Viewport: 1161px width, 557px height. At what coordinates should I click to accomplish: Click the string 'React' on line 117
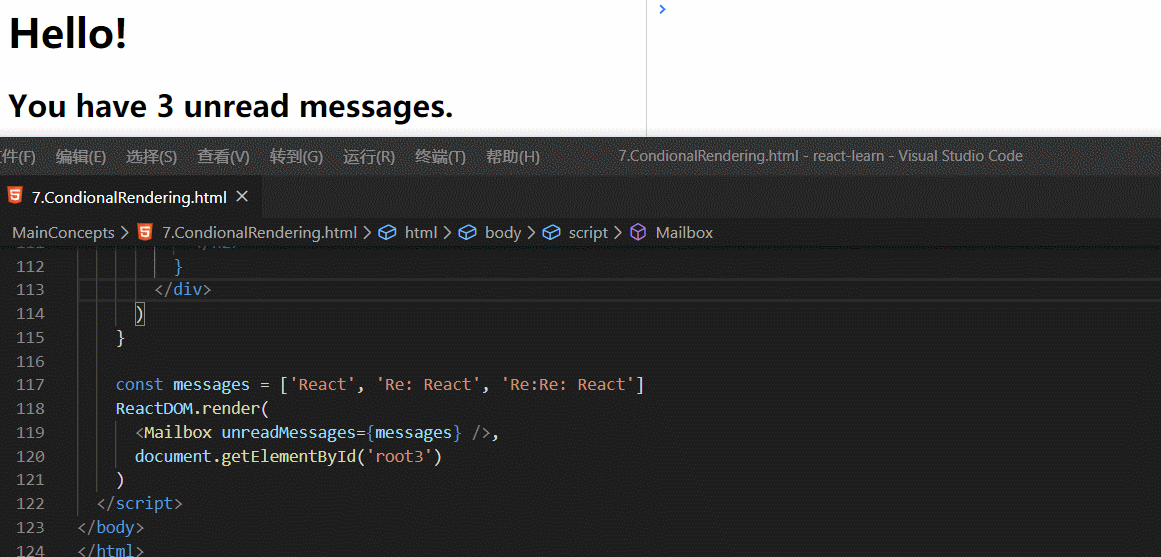click(323, 384)
